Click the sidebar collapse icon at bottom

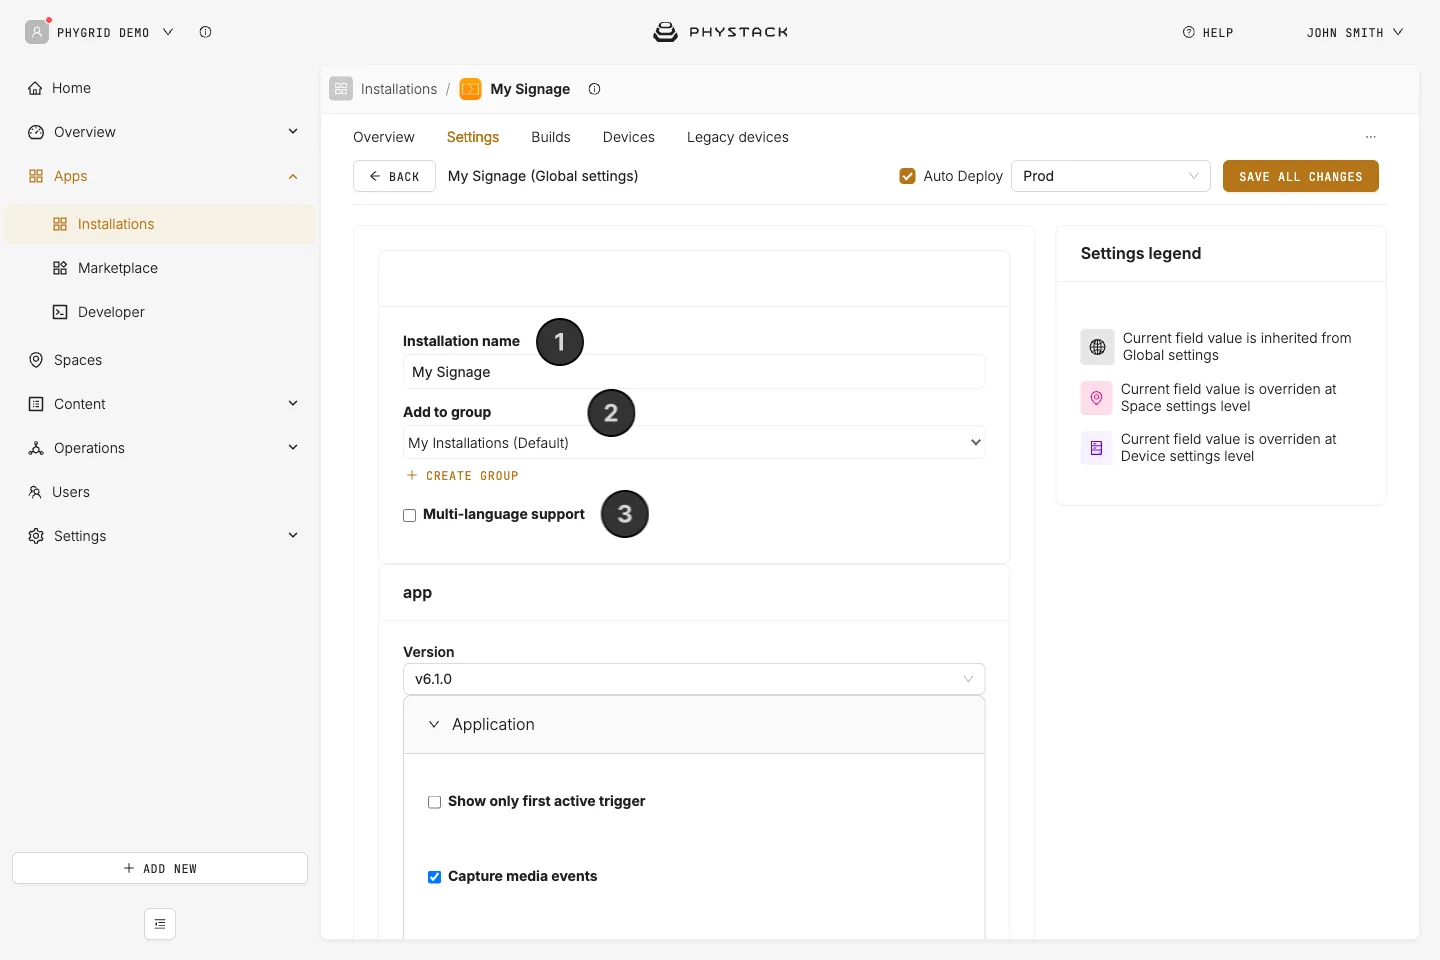pos(160,924)
